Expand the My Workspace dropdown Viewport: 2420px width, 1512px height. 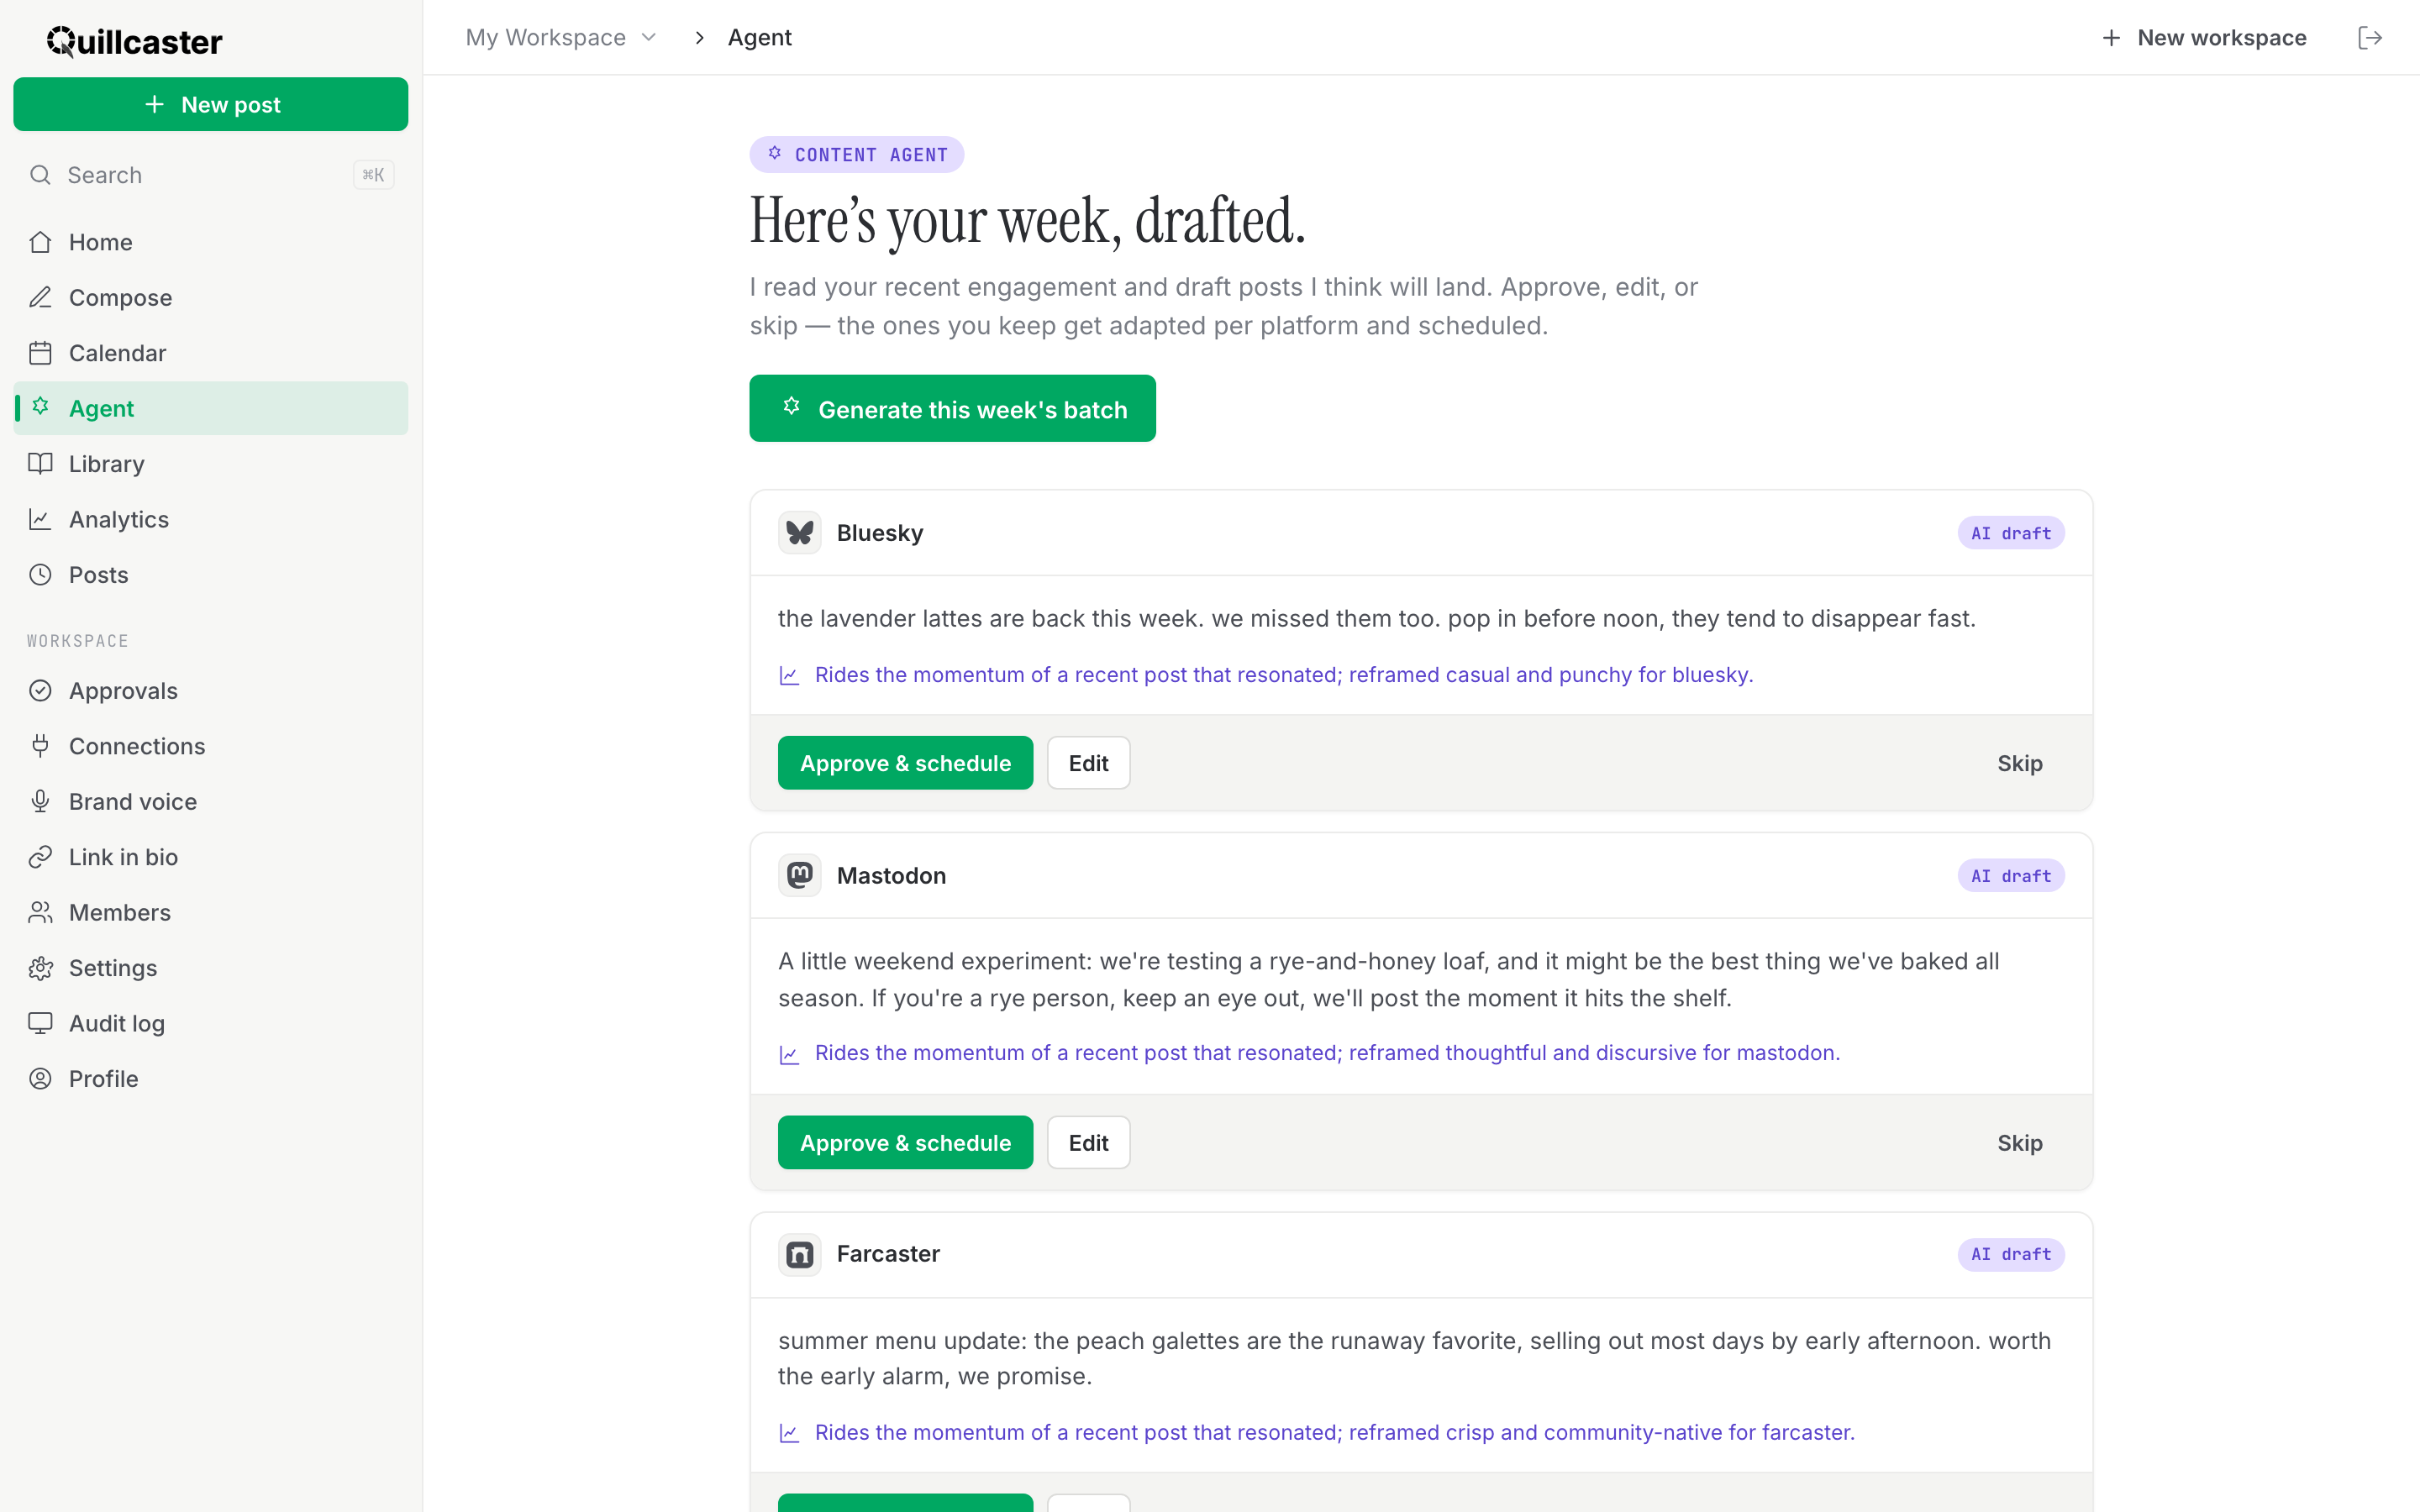[x=561, y=38]
